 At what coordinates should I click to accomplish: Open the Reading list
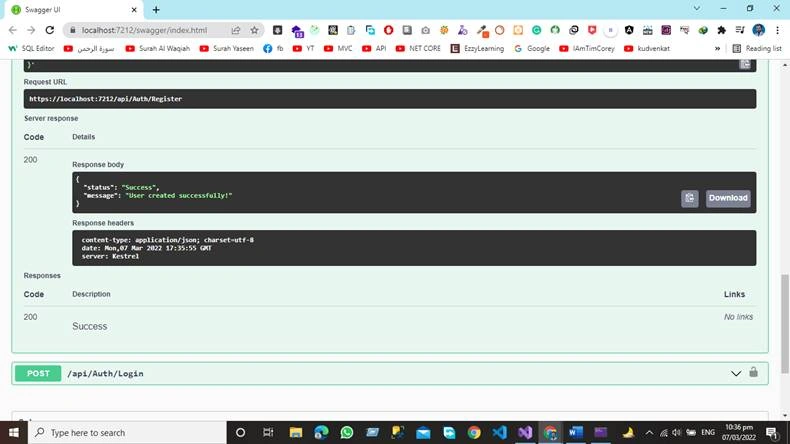pos(757,48)
